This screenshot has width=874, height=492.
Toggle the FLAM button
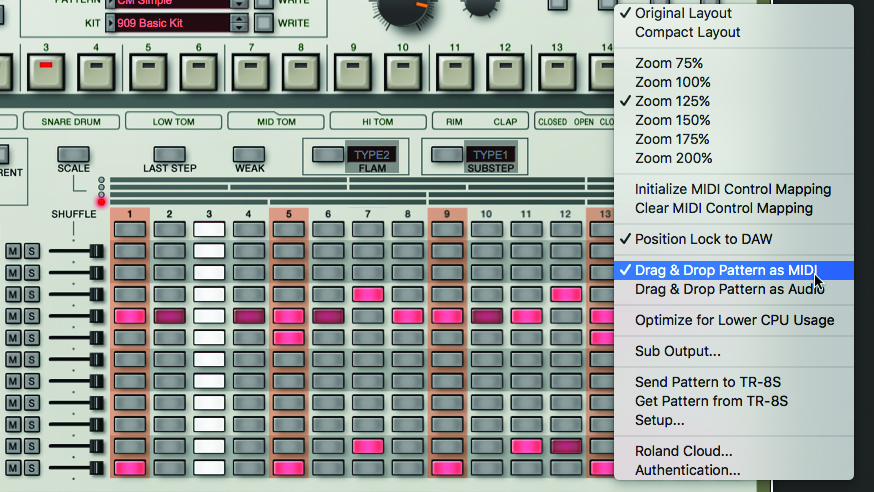click(x=328, y=154)
